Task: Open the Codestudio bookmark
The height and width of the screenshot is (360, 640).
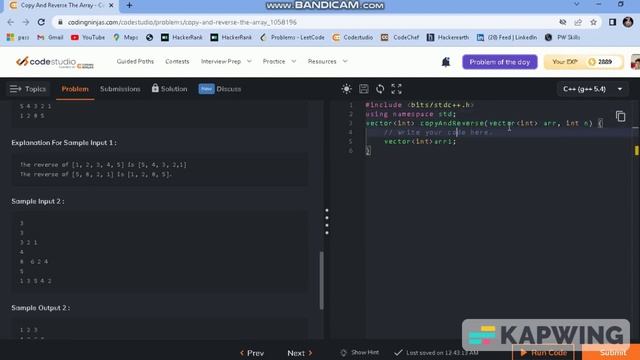Action: point(353,37)
